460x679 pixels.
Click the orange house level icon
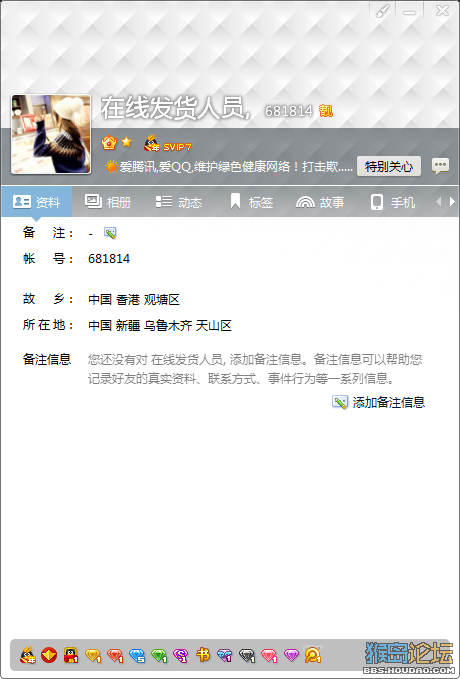pyautogui.click(x=109, y=142)
